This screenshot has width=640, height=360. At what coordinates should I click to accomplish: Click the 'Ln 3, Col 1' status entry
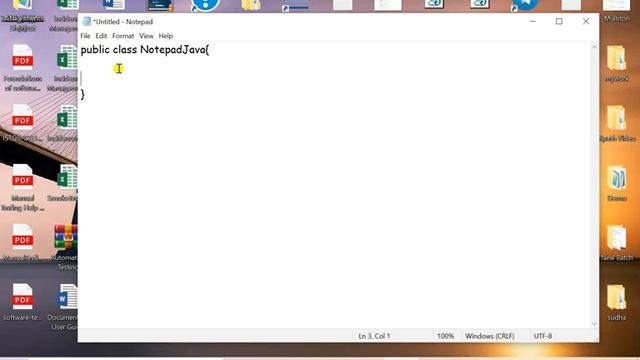(374, 336)
